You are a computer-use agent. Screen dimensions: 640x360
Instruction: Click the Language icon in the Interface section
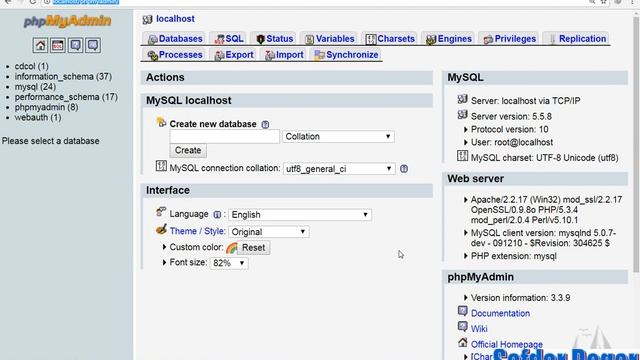pos(161,212)
